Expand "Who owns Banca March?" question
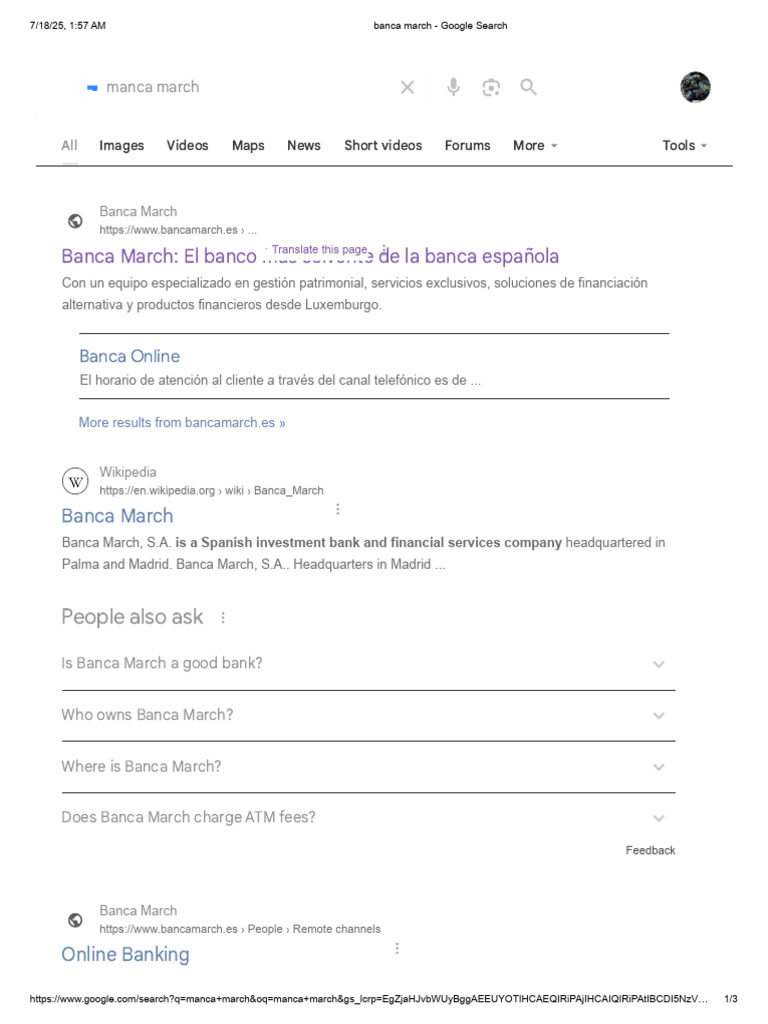This screenshot has width=768, height=1024. point(368,715)
